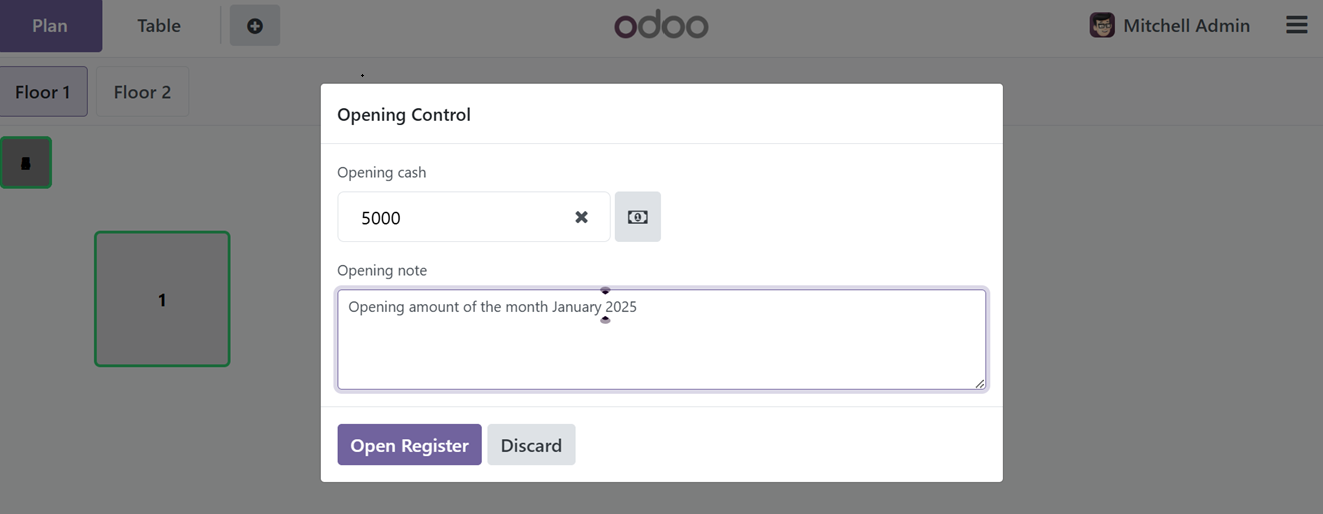Grab the opening note resize handle
This screenshot has width=1323, height=514.
[x=979, y=383]
